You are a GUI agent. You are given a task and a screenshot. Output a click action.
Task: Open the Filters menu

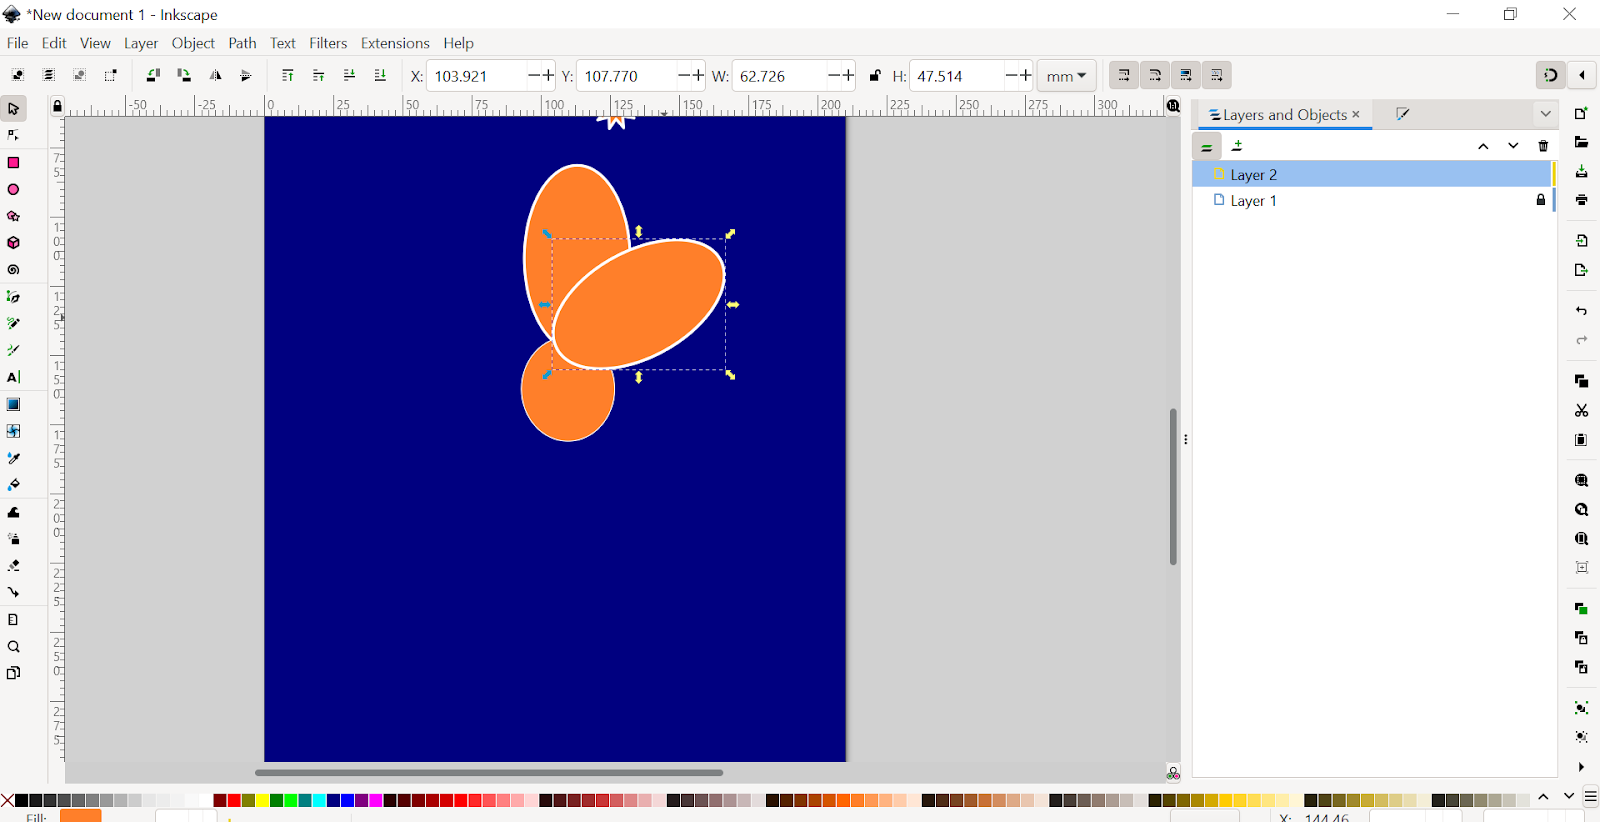pyautogui.click(x=328, y=43)
